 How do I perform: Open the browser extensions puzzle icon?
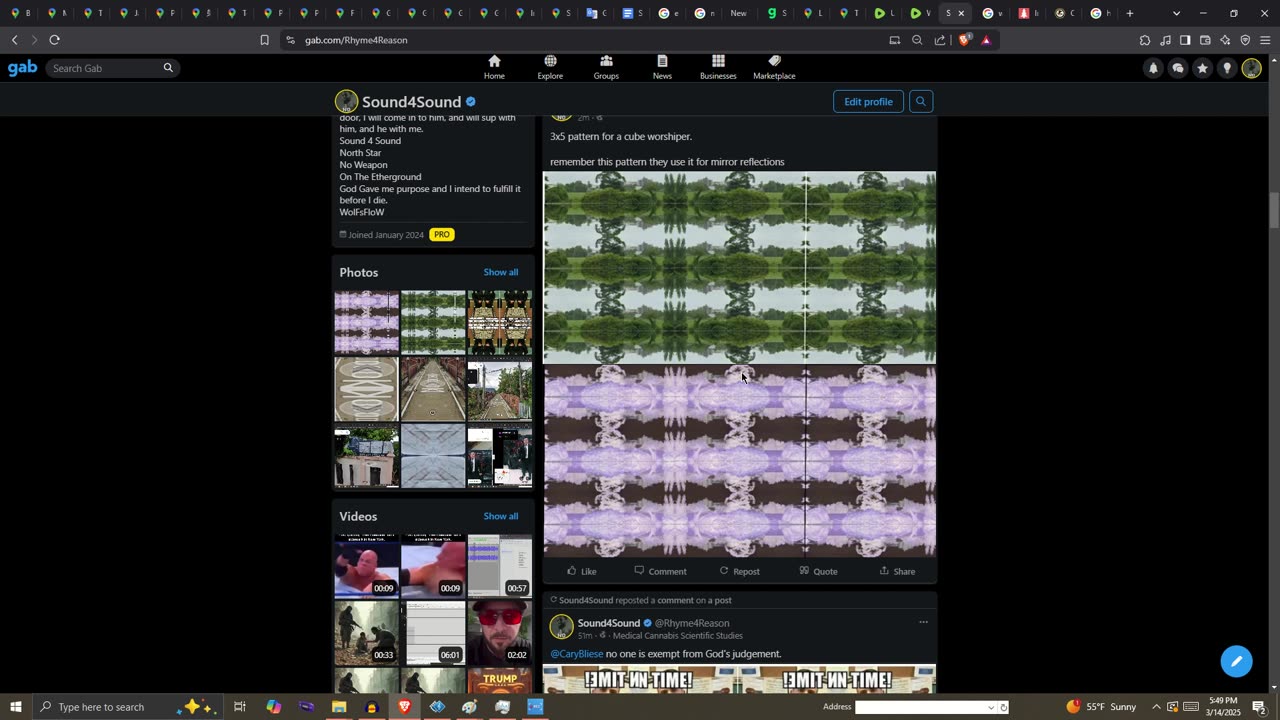coord(1145,40)
